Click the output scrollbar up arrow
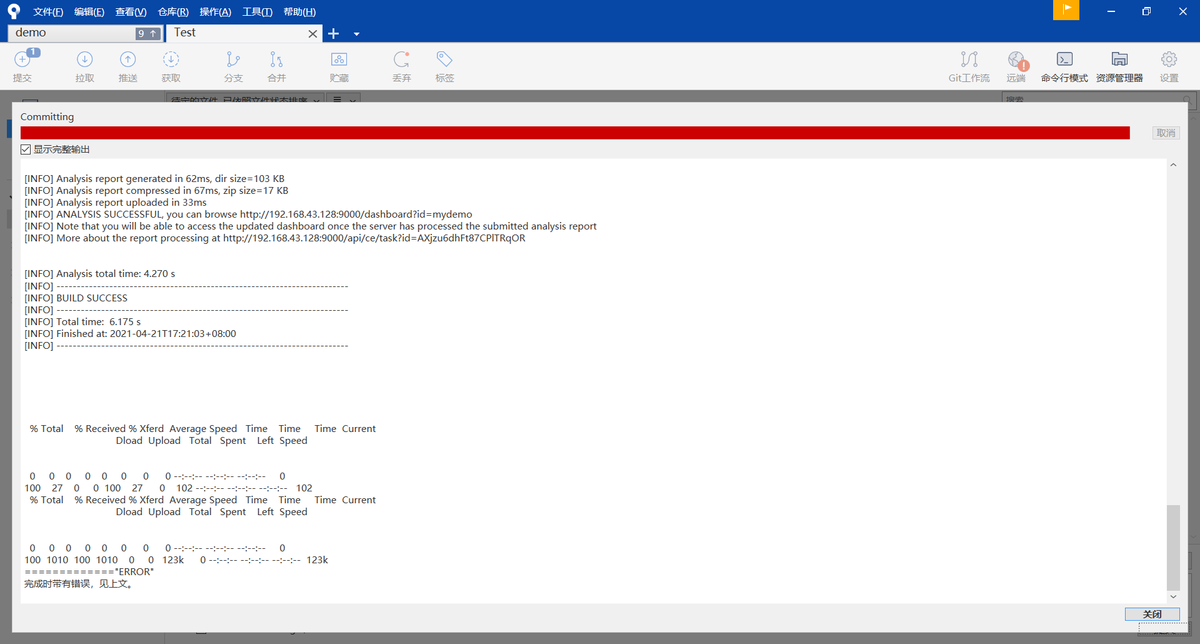This screenshot has width=1200, height=644. 1173,165
